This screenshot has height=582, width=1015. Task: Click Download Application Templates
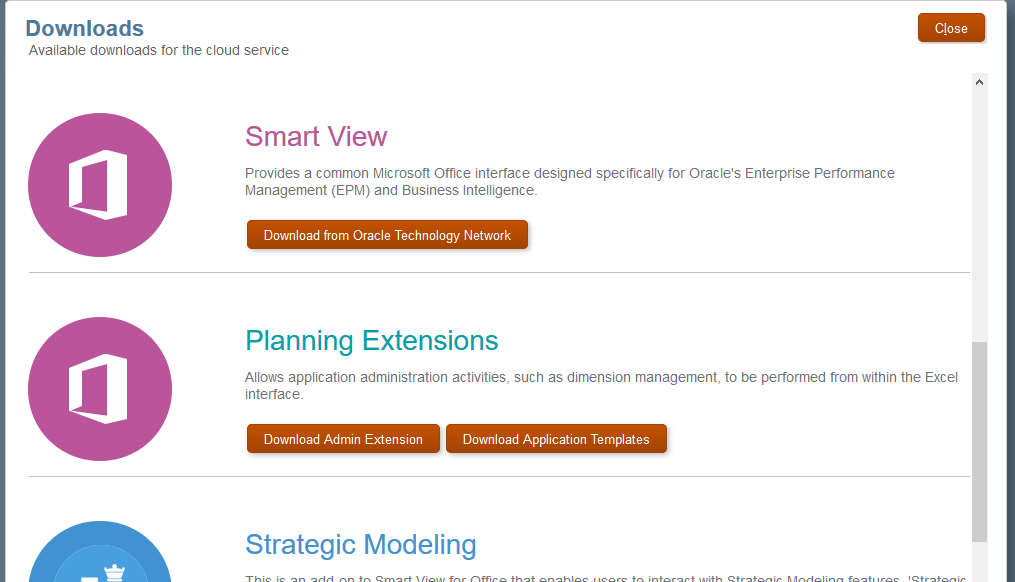[x=556, y=439]
